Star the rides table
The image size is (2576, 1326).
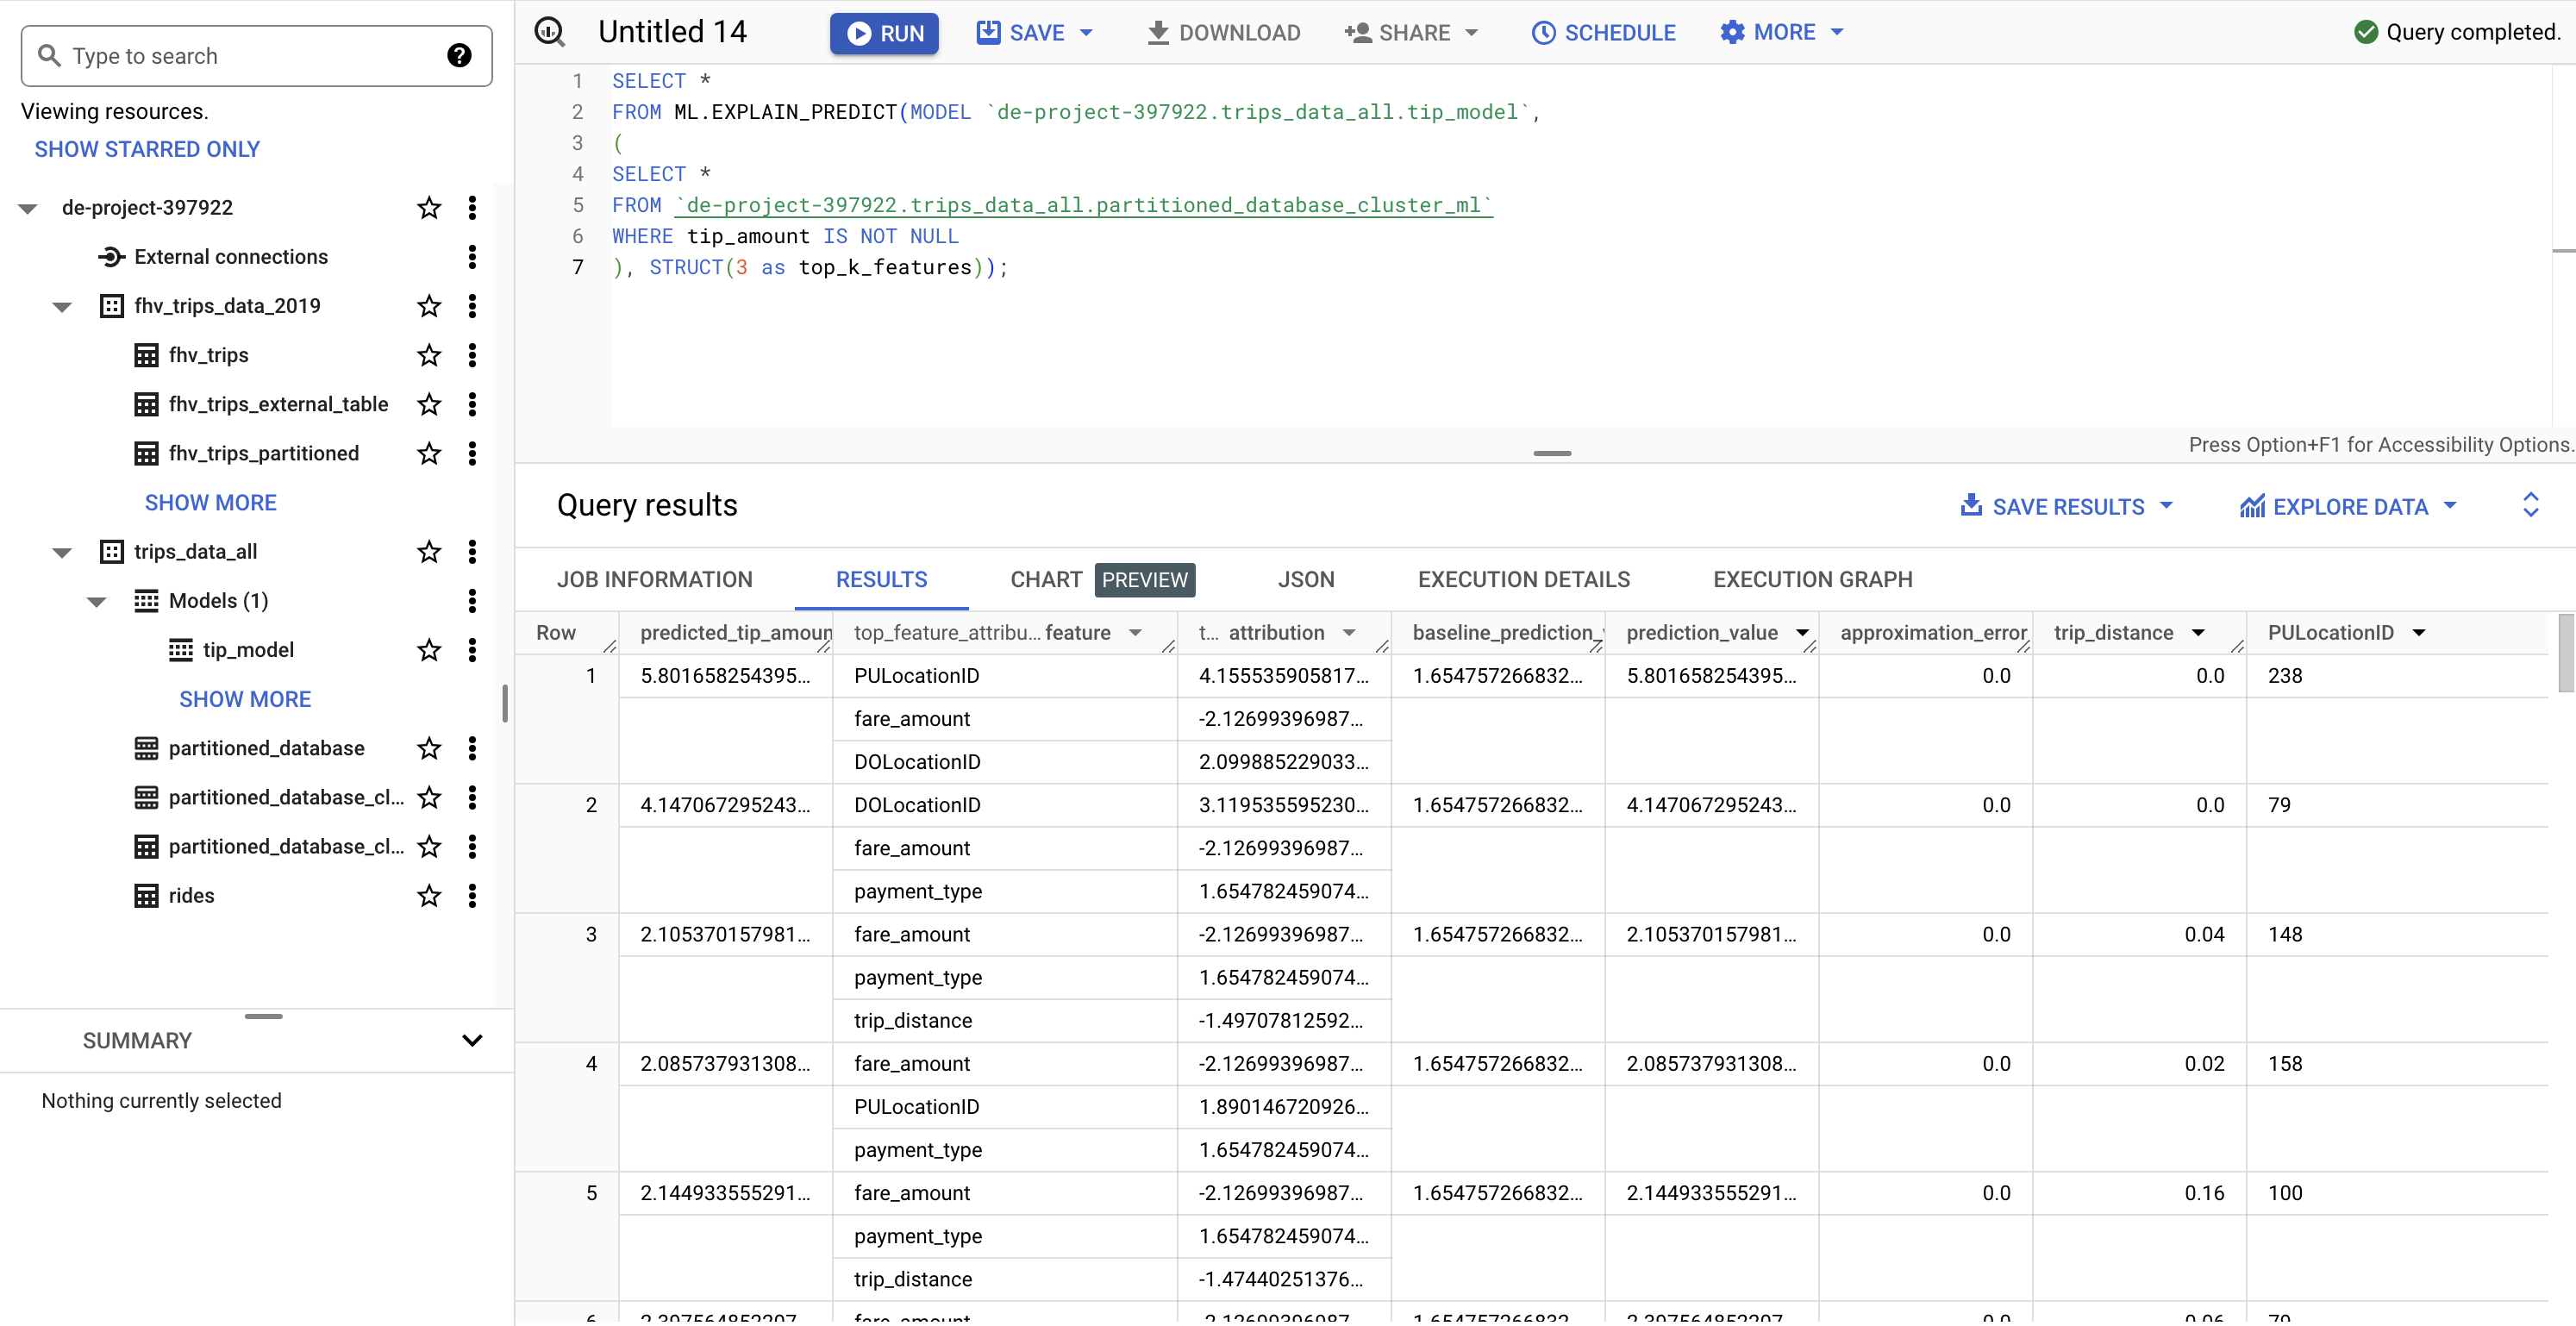(429, 896)
